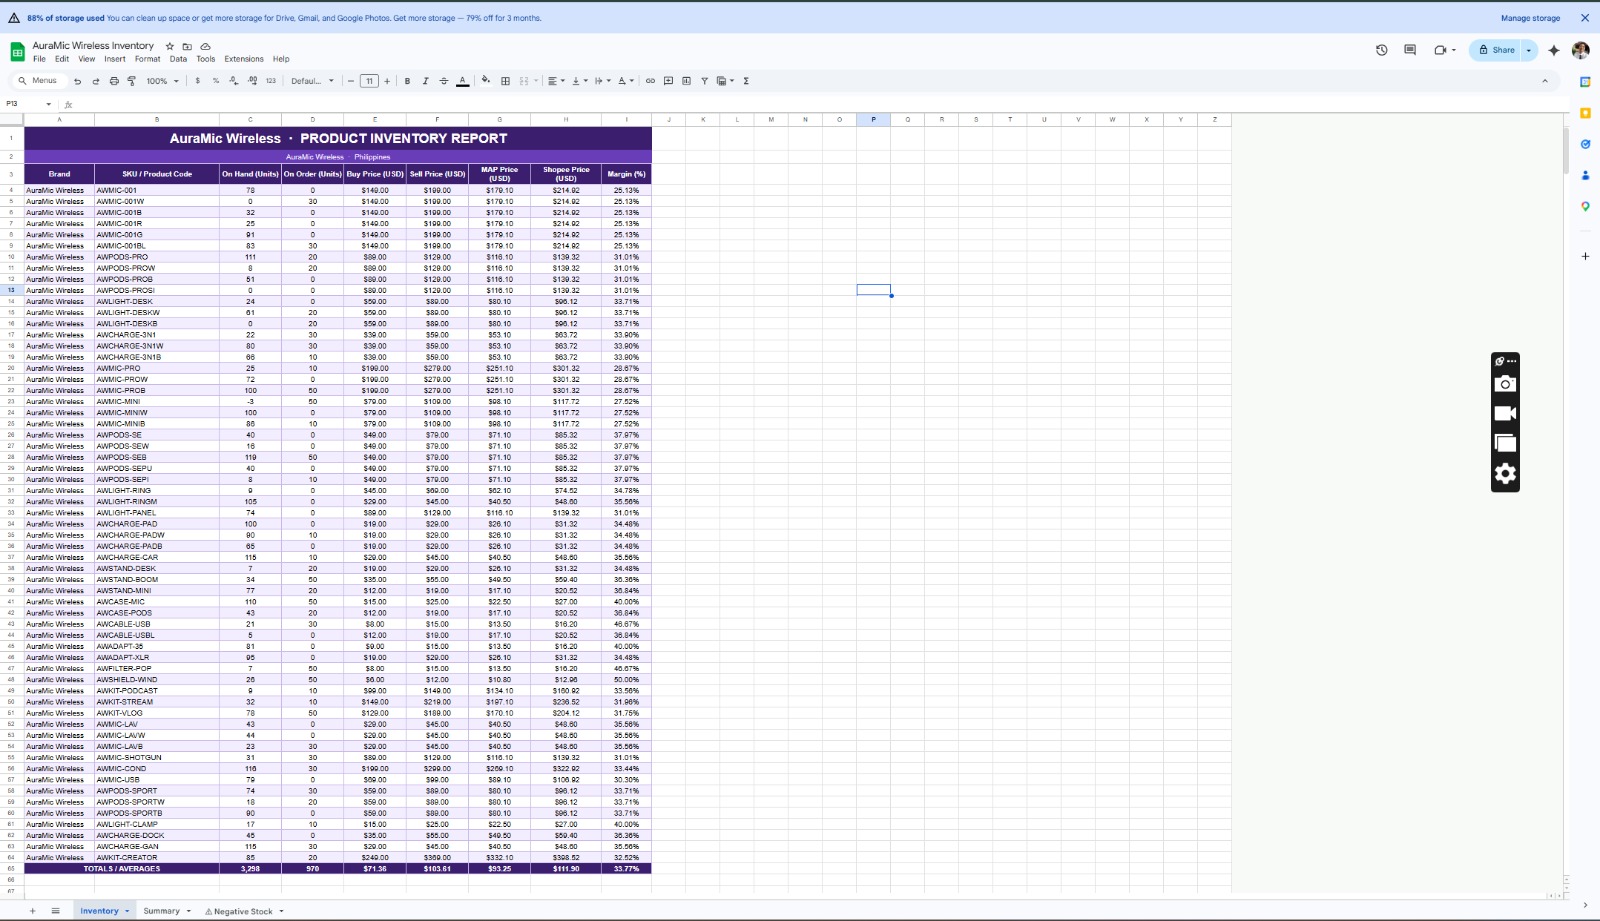Toggle strikethrough formatting
The height and width of the screenshot is (921, 1600).
[443, 81]
